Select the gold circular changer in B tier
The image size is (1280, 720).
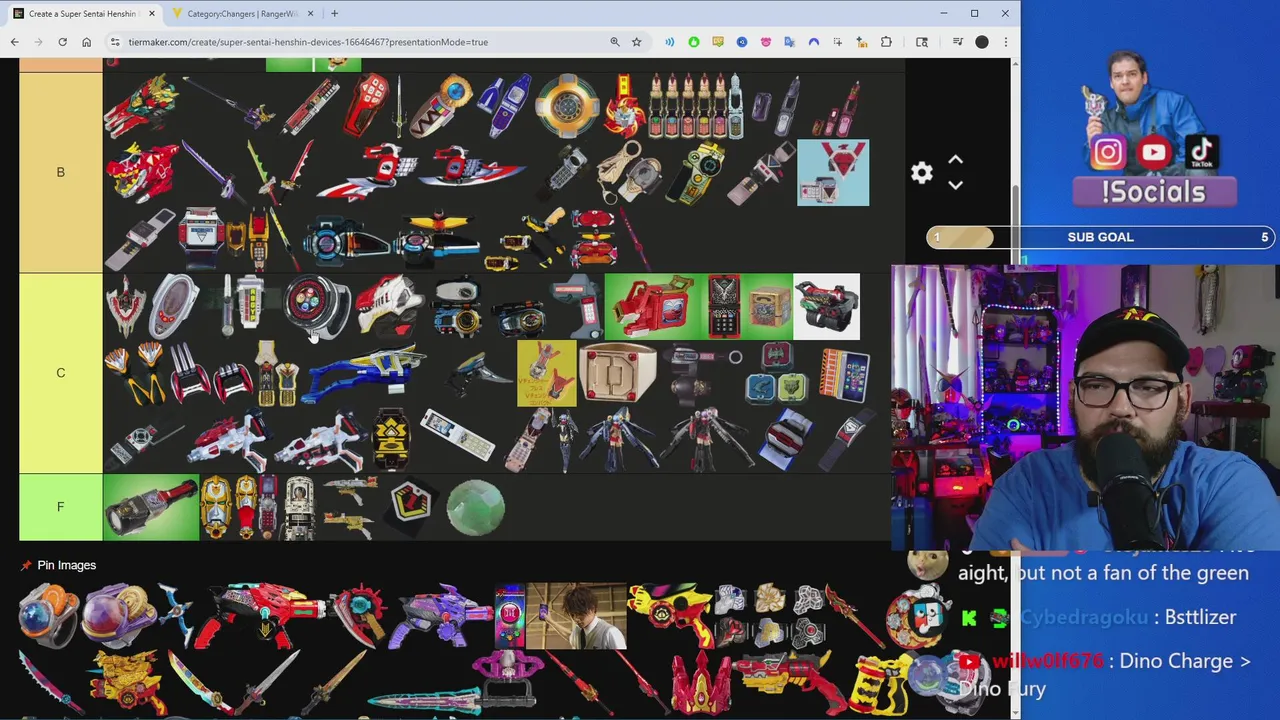point(566,105)
